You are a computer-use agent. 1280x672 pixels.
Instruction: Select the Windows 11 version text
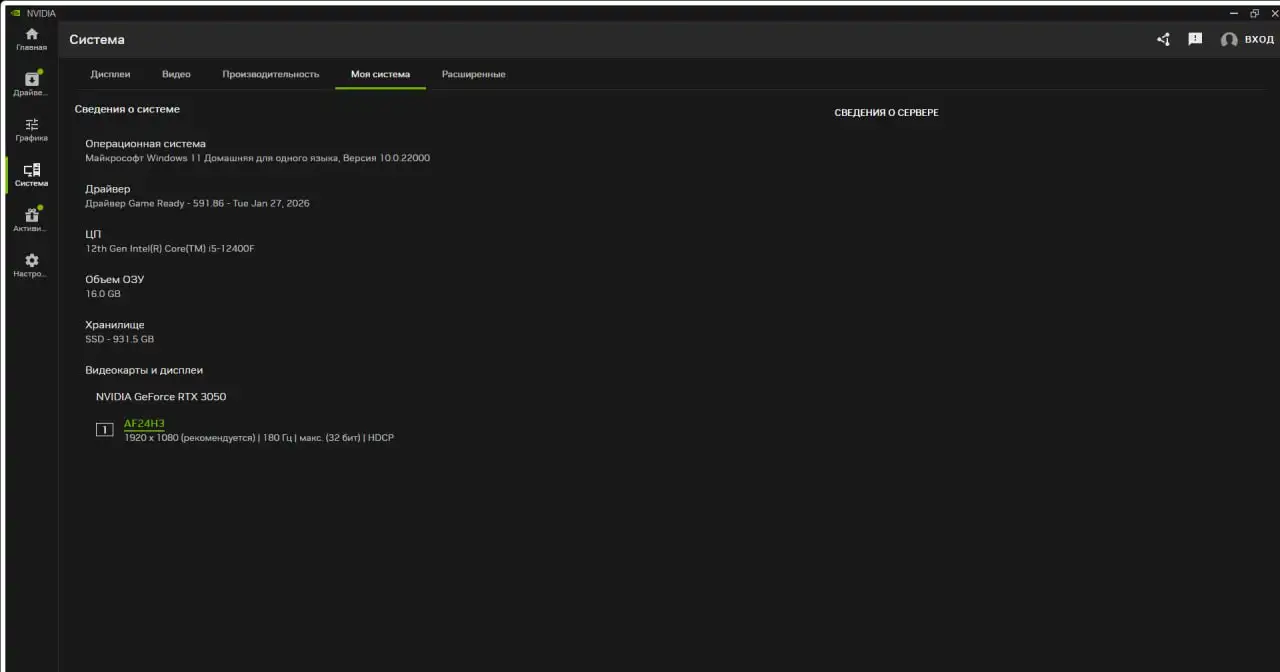(x=258, y=158)
